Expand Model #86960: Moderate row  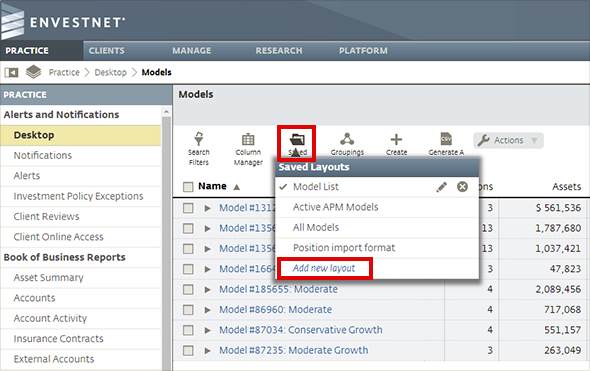coord(207,310)
